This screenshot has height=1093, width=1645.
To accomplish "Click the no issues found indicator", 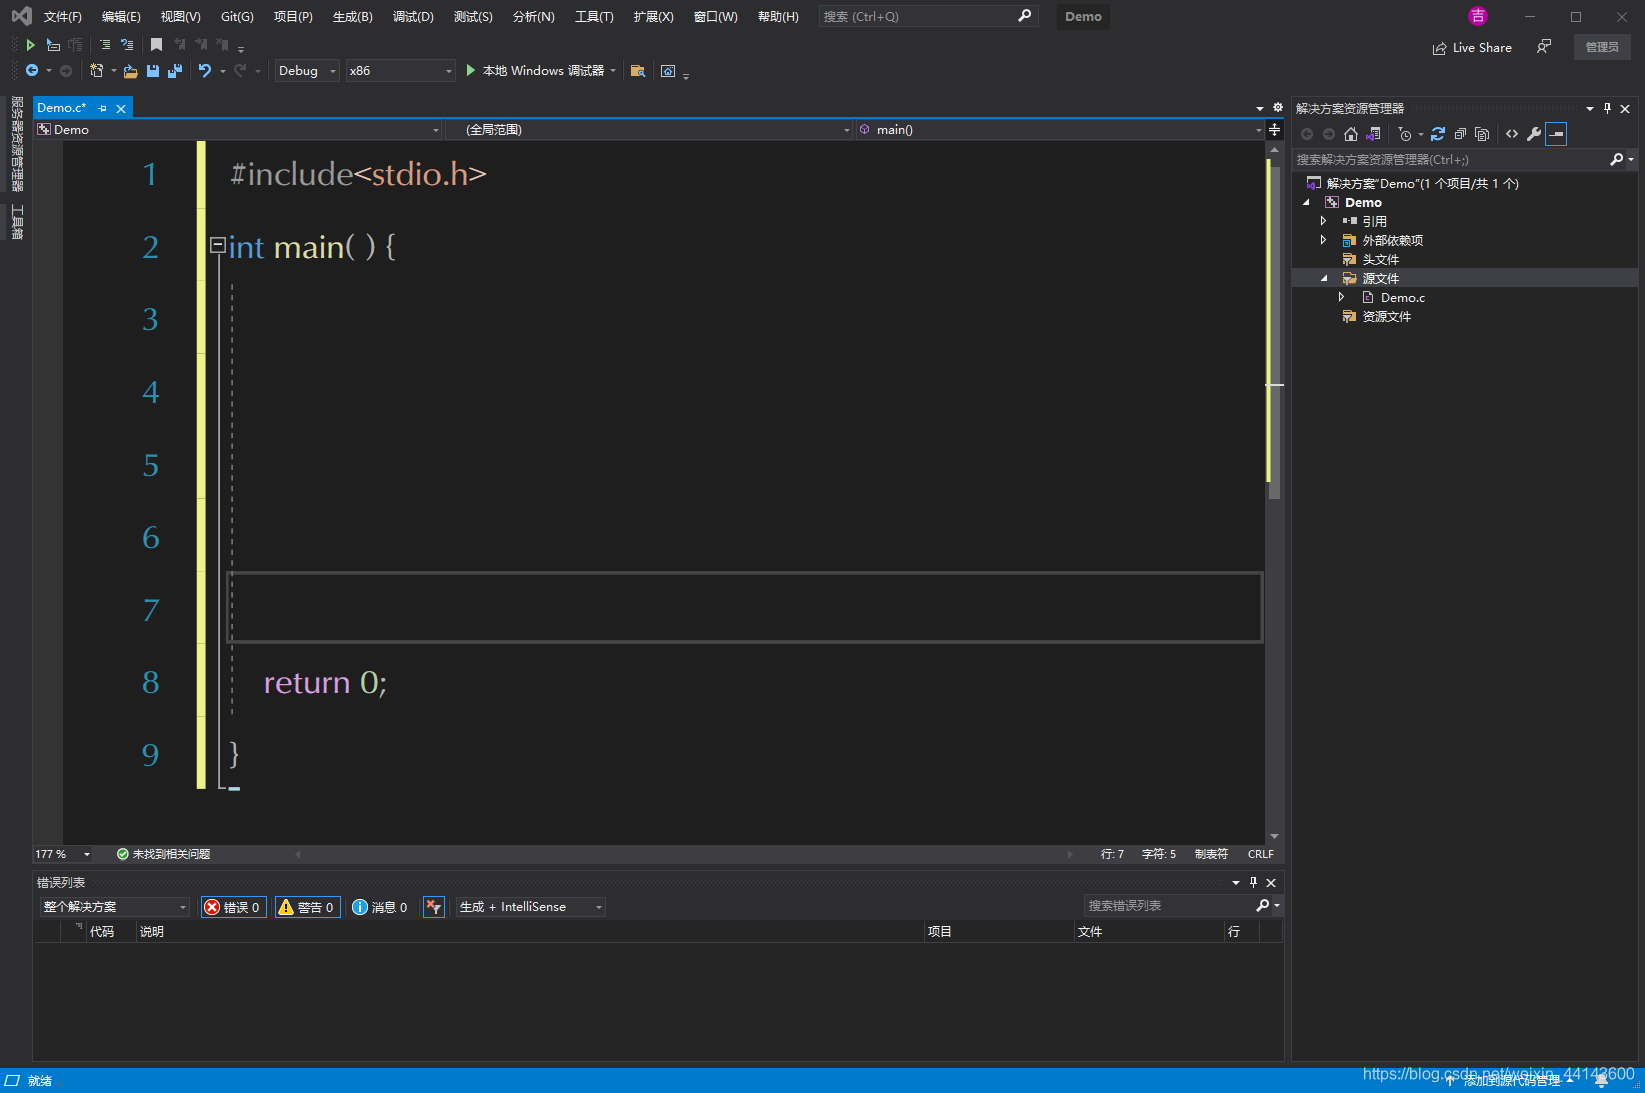I will 163,854.
